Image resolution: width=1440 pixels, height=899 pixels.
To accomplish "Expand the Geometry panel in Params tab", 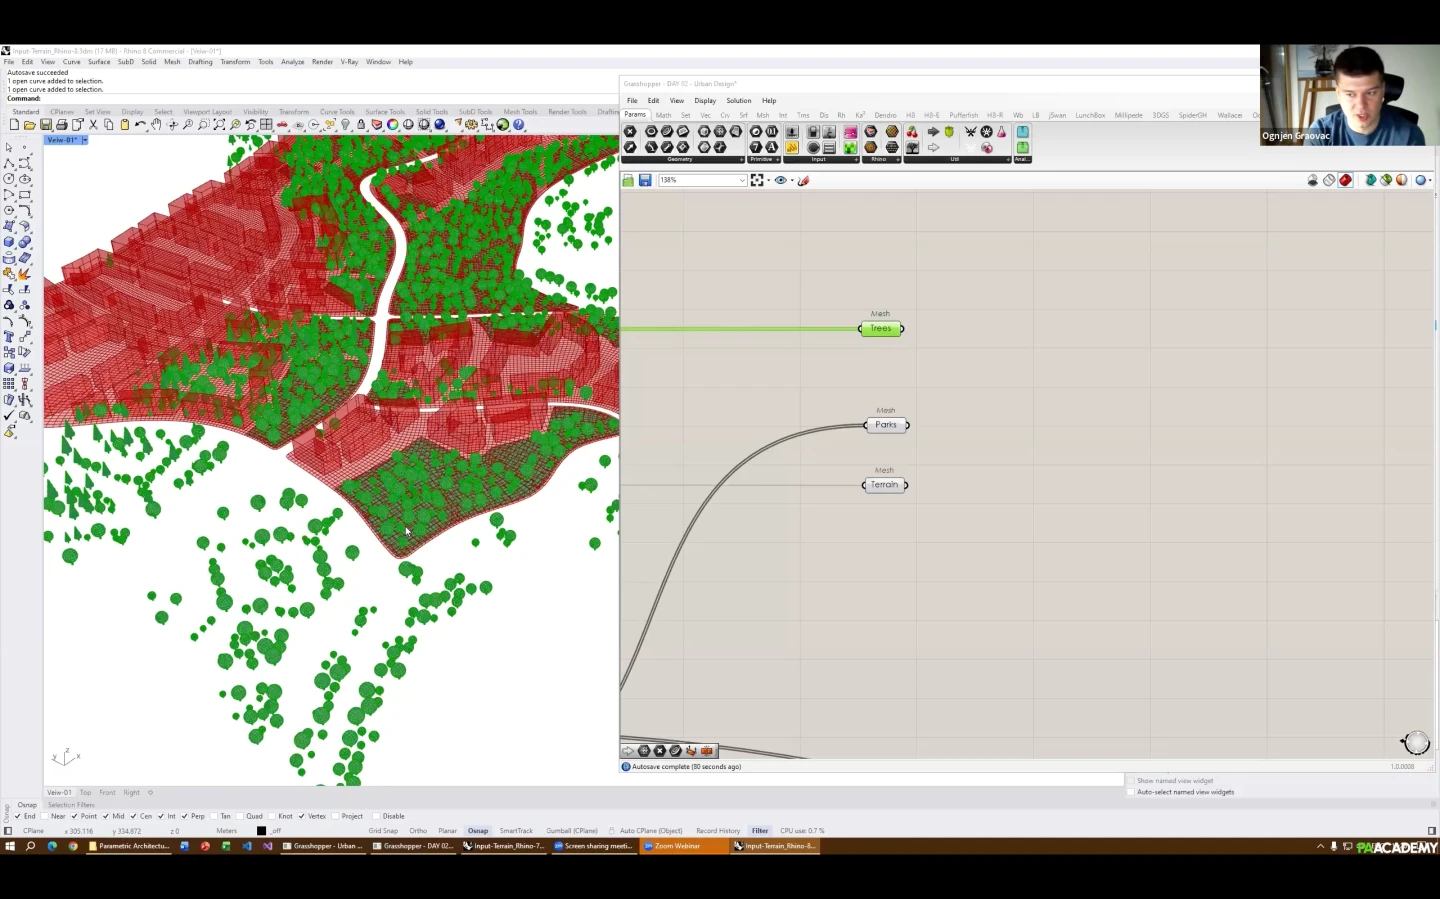I will click(x=741, y=160).
